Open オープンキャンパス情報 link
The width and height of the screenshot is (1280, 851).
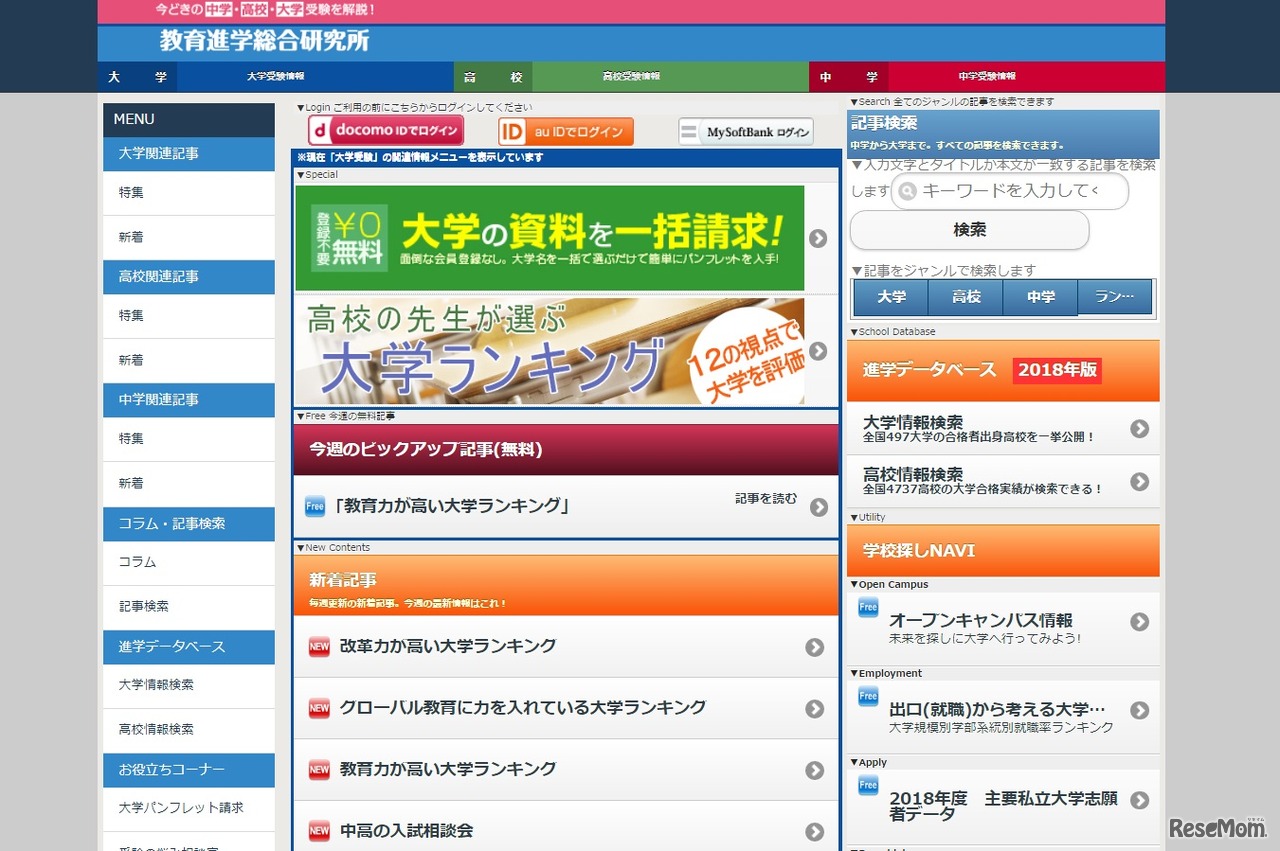click(1003, 629)
